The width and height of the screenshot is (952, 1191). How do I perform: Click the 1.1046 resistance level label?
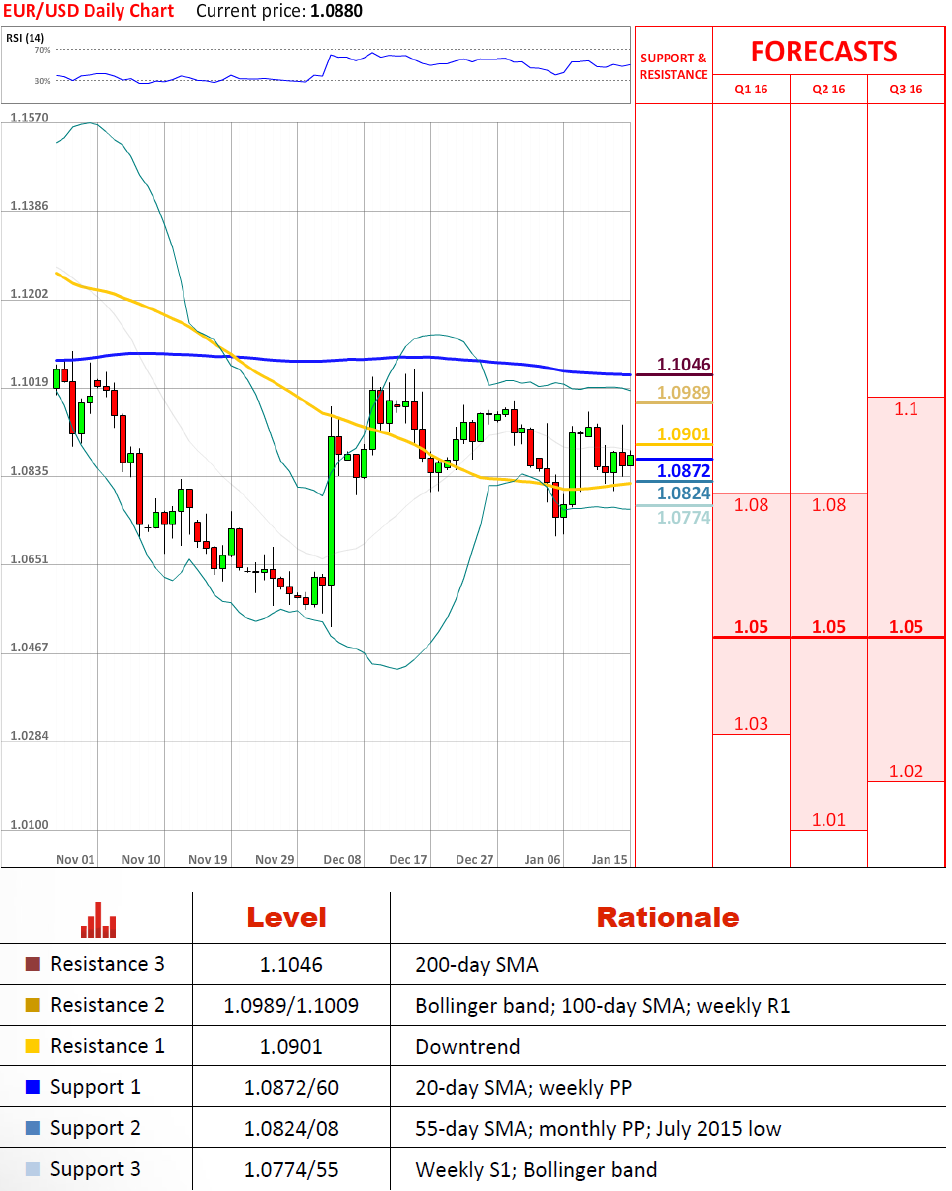(x=683, y=364)
